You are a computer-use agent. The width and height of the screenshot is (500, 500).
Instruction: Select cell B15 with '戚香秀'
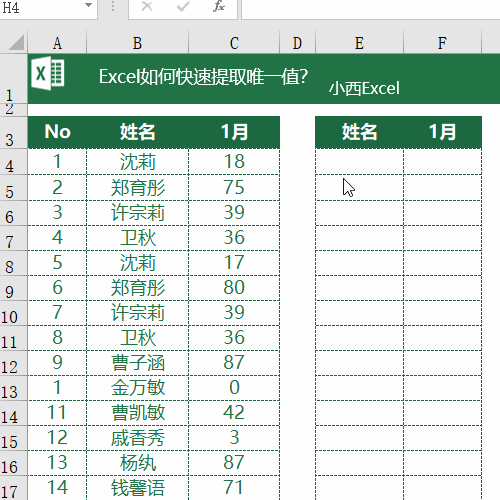click(138, 438)
